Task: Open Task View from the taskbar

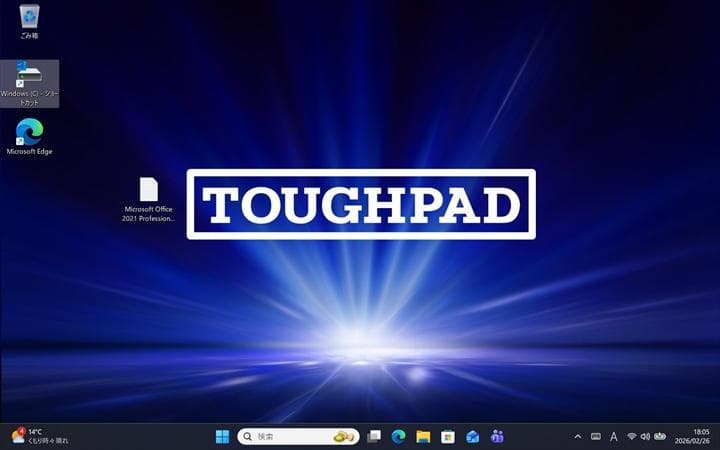Action: tap(374, 436)
